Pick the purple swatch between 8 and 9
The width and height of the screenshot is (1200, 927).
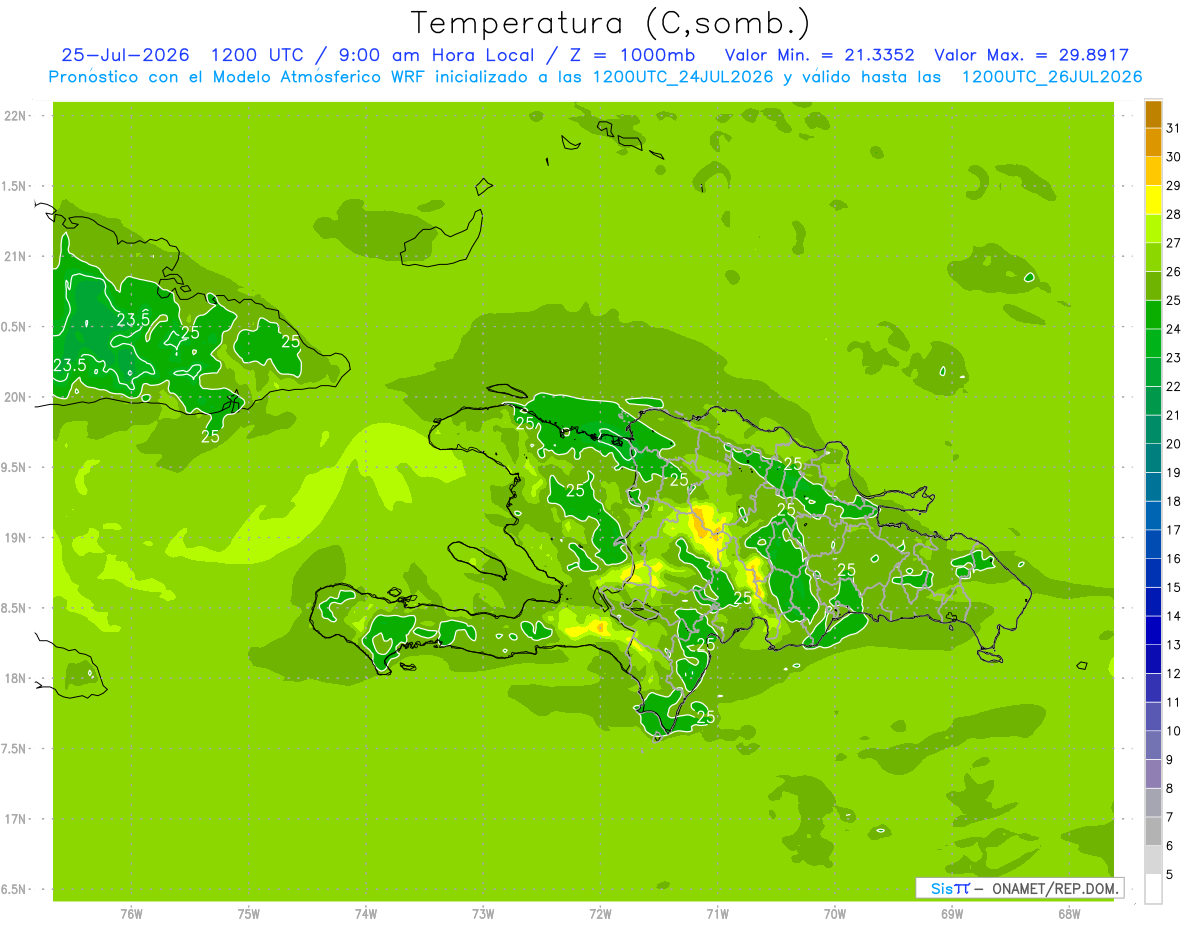coord(1153,774)
